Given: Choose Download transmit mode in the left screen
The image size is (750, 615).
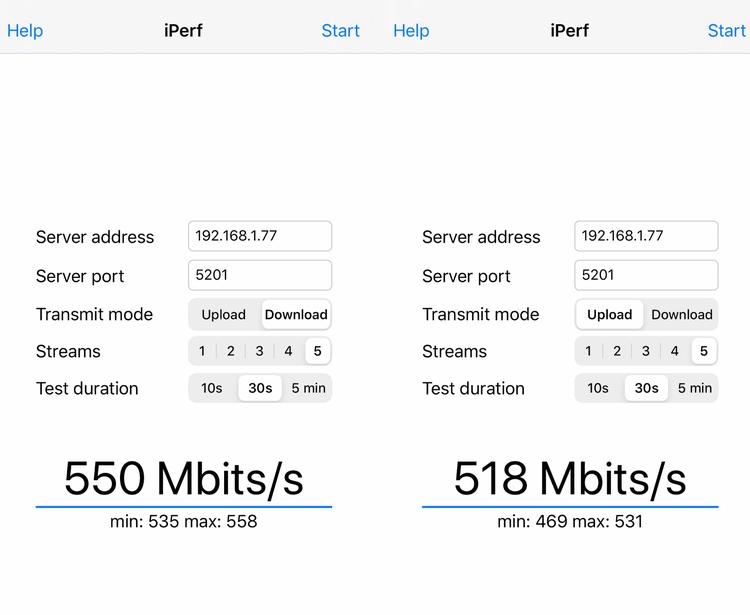Looking at the screenshot, I should point(296,314).
